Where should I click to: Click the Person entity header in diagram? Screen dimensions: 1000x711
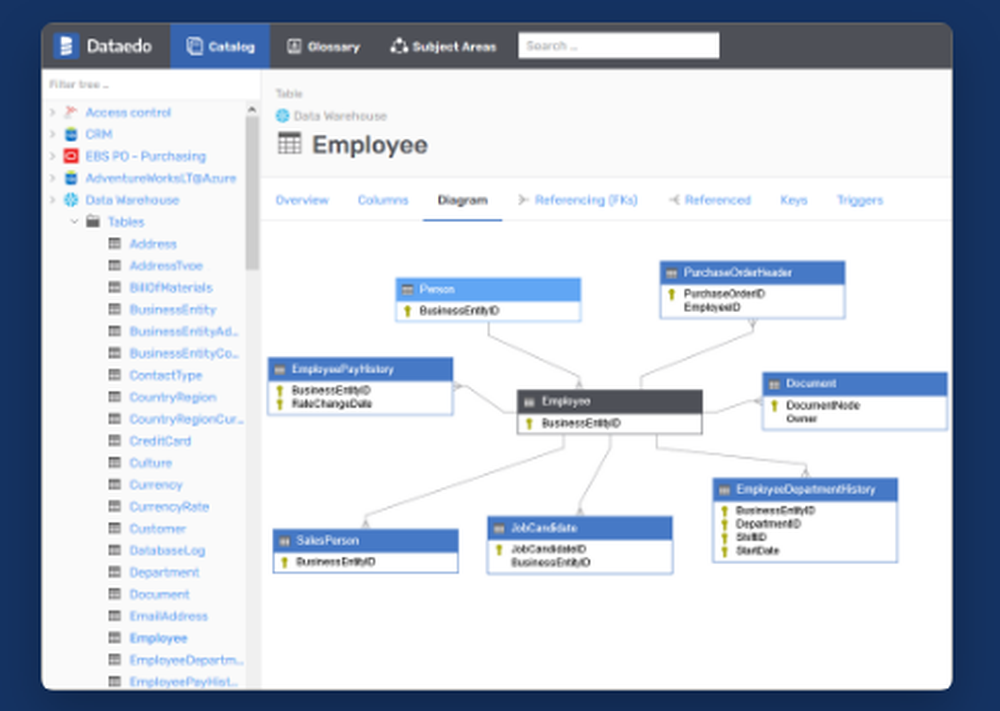click(x=488, y=290)
